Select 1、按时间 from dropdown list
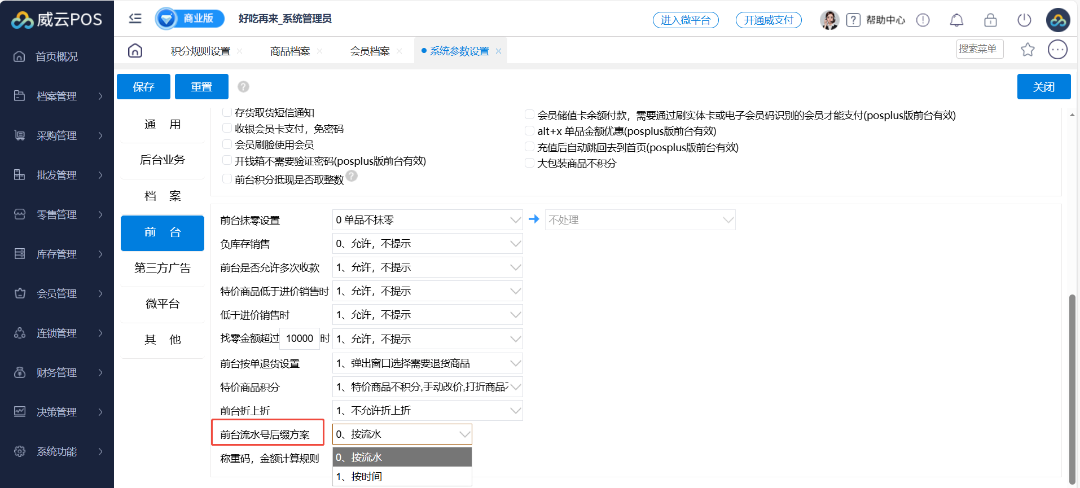Screen dimensions: 1080x488 (401, 476)
